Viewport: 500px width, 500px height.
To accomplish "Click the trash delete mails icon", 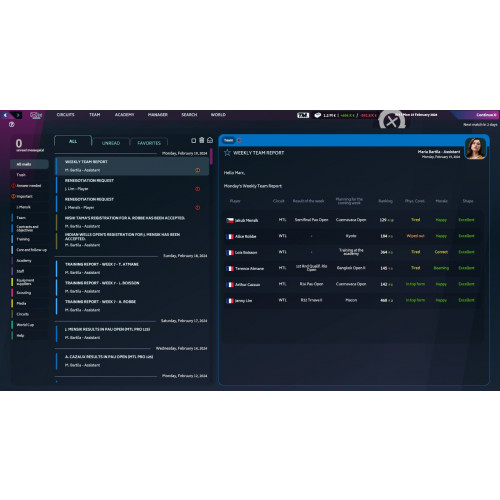I will click(202, 140).
